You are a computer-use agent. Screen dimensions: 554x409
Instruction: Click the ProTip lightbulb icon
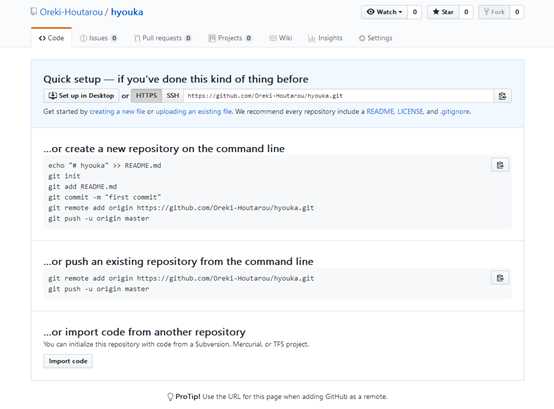(x=170, y=397)
